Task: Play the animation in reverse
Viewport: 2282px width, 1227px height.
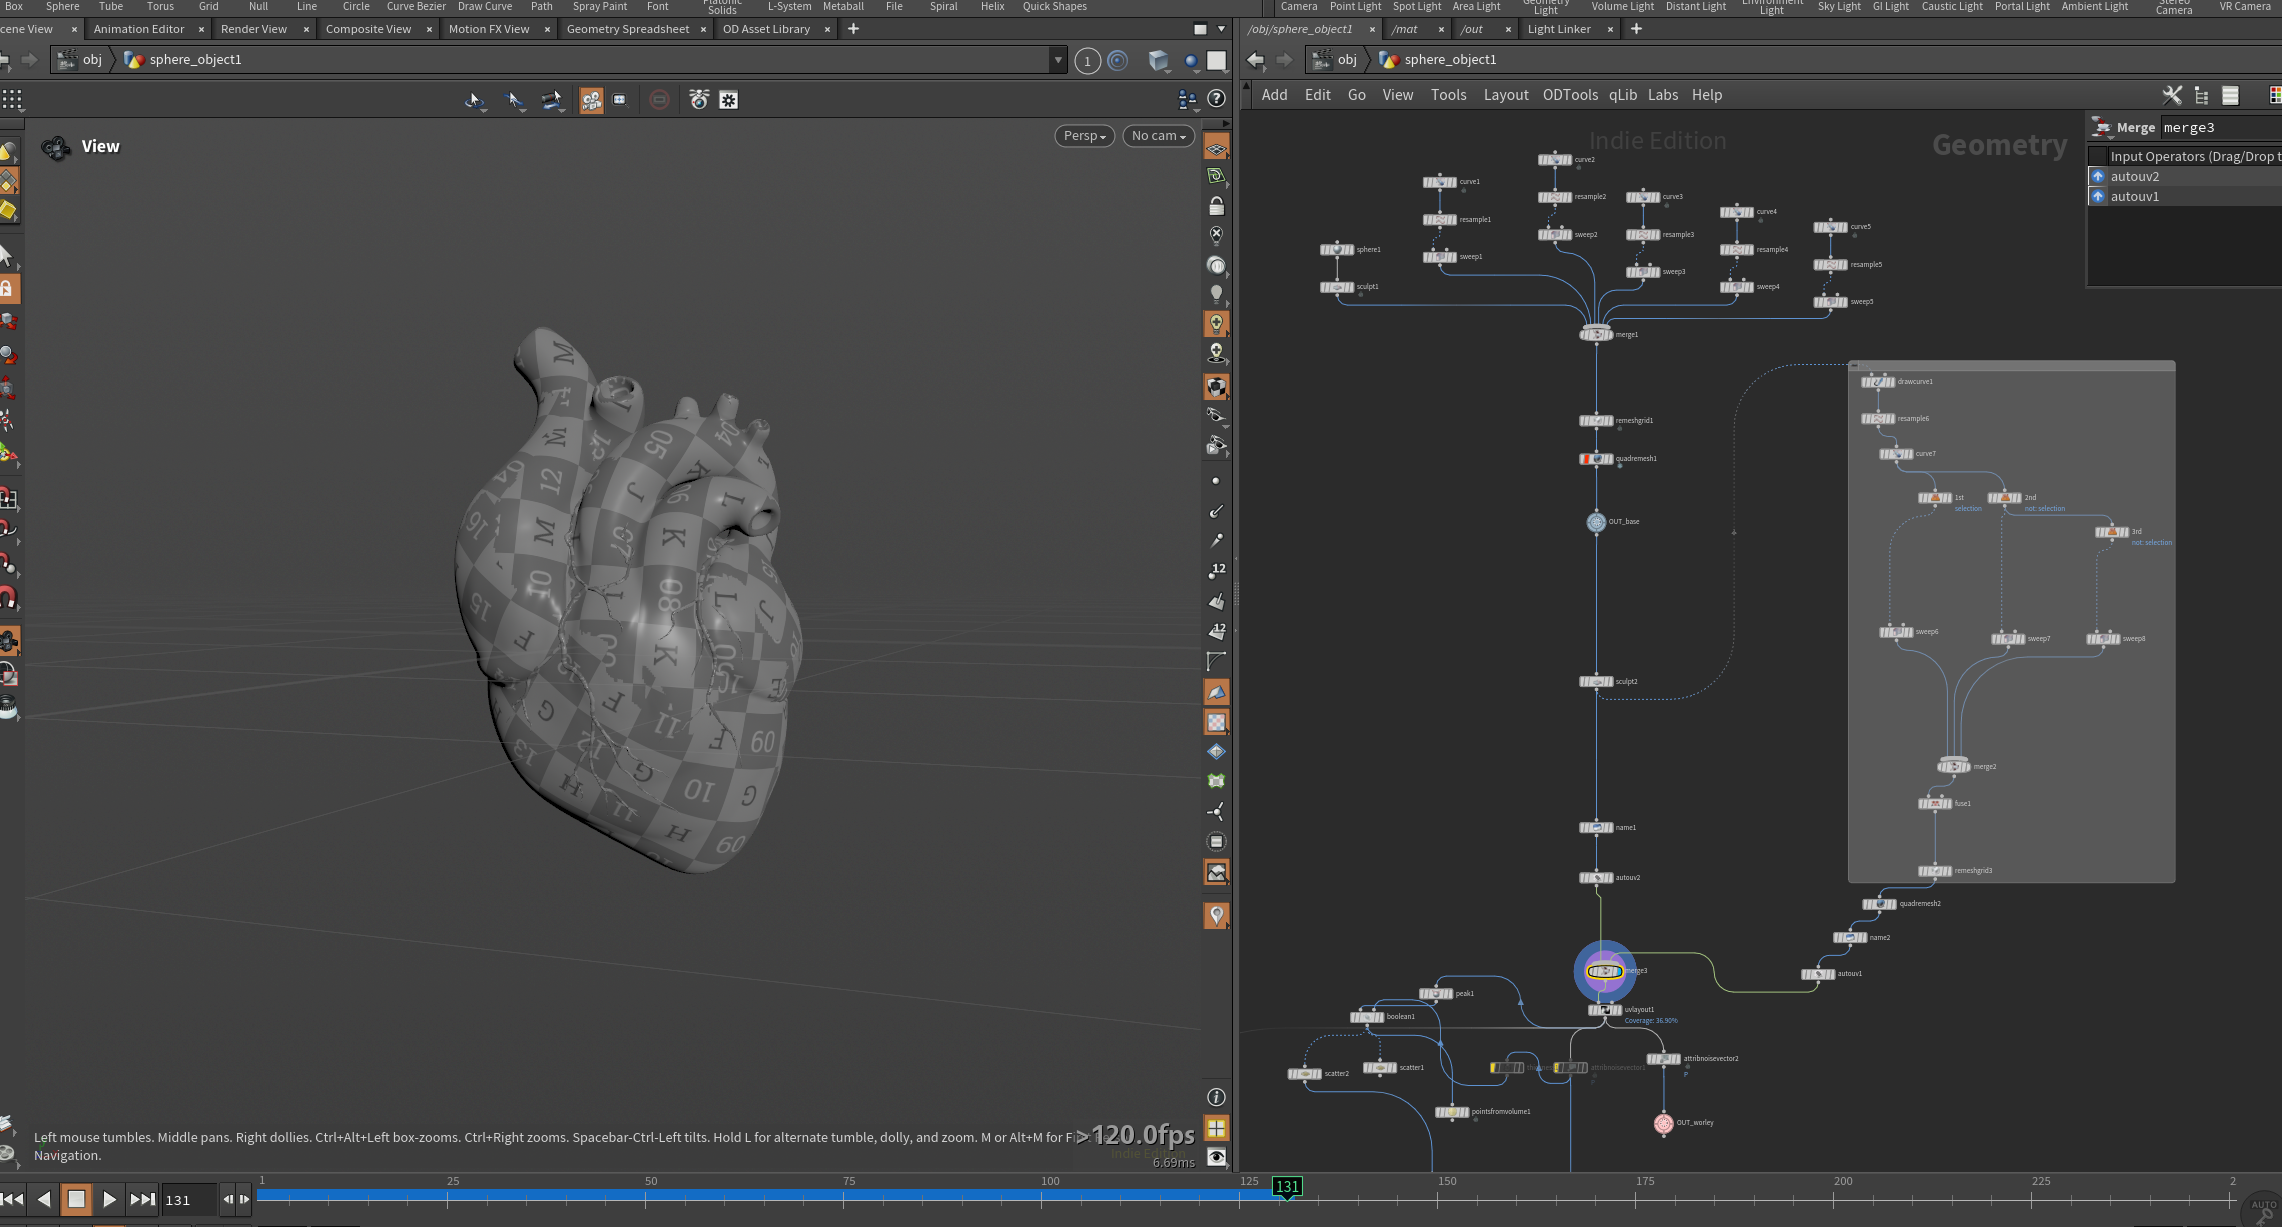Action: [x=44, y=1199]
